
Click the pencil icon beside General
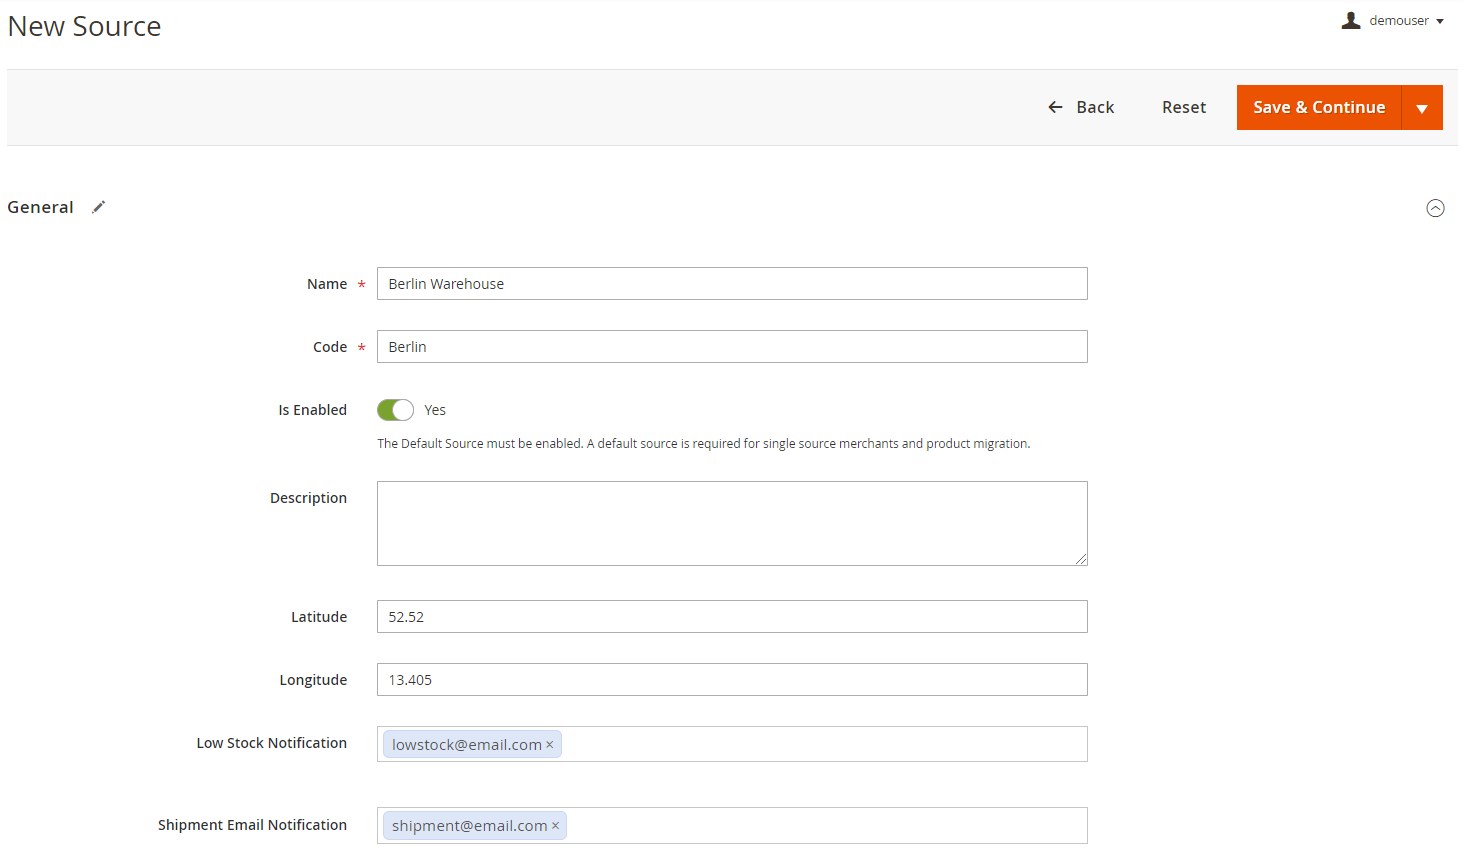(x=98, y=207)
